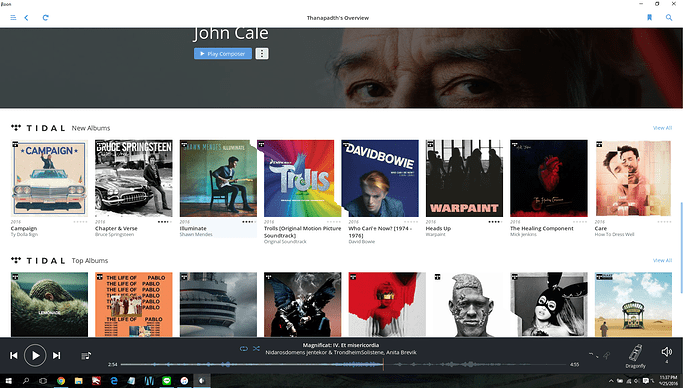The width and height of the screenshot is (690, 388).
Task: Go to the previous track
Action: (14, 355)
